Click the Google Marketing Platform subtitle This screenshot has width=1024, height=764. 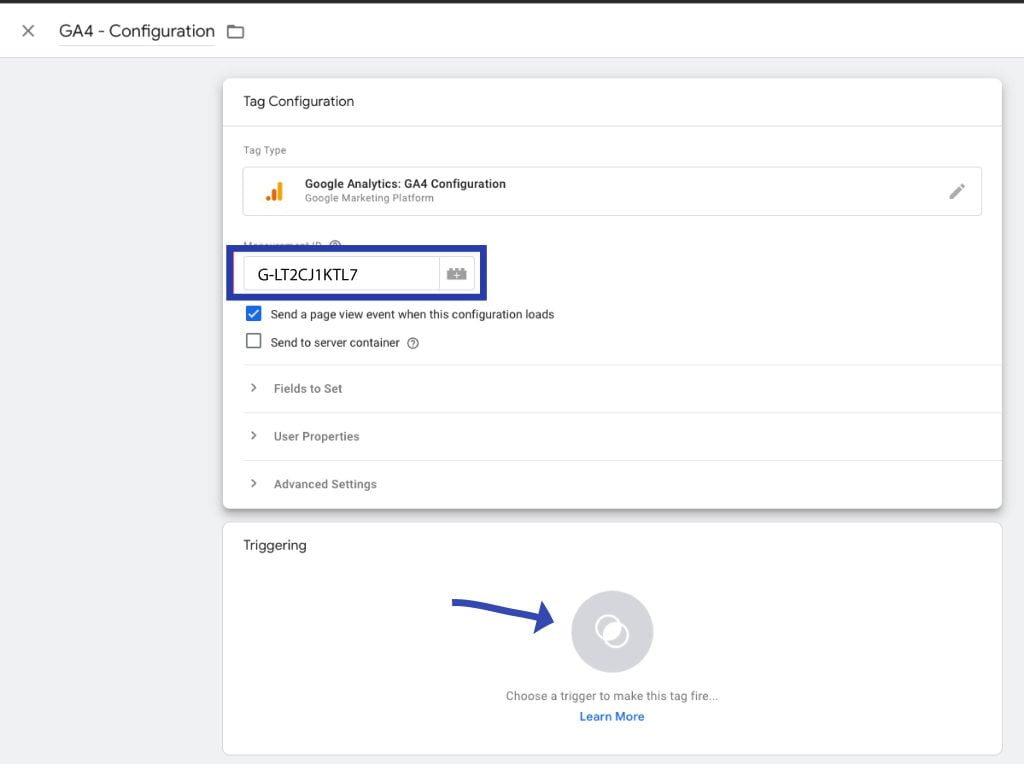tap(369, 198)
